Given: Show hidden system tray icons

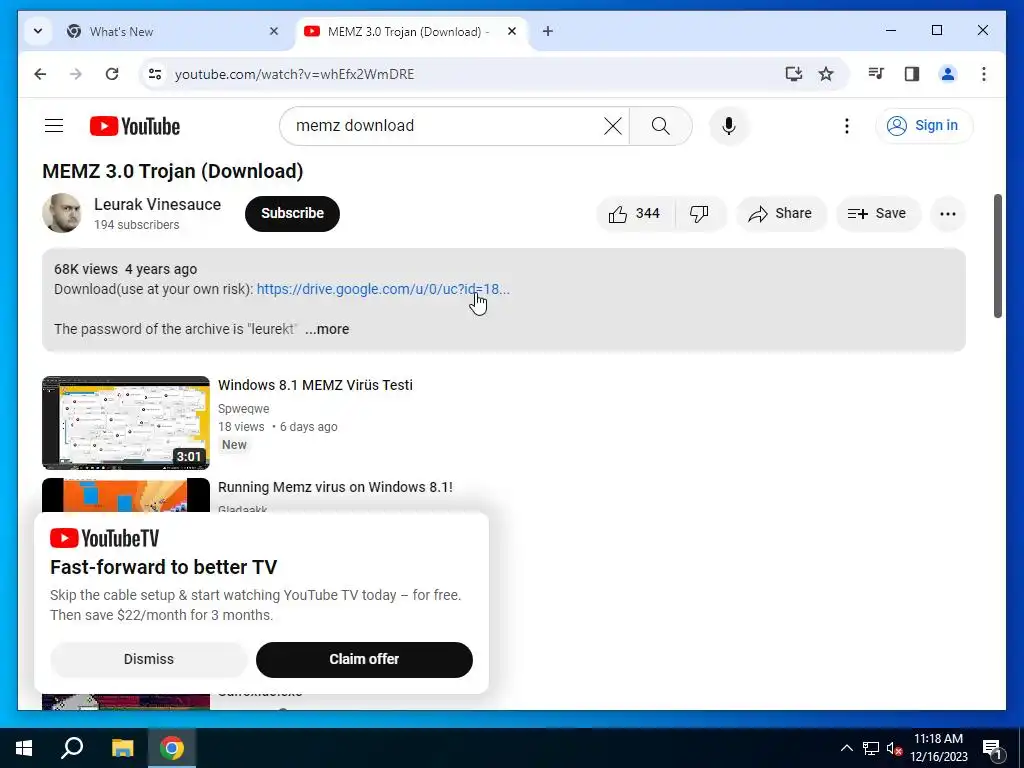Looking at the screenshot, I should pyautogui.click(x=846, y=748).
